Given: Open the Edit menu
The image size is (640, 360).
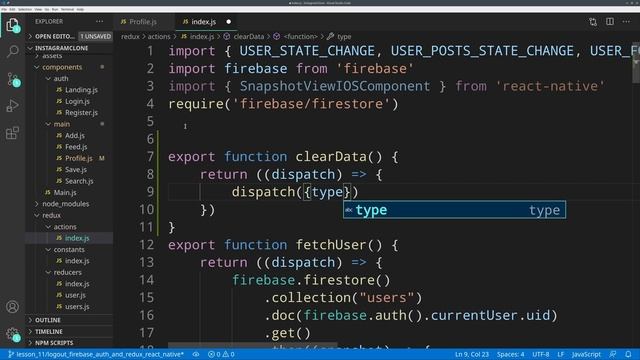Looking at the screenshot, I should point(12,9).
